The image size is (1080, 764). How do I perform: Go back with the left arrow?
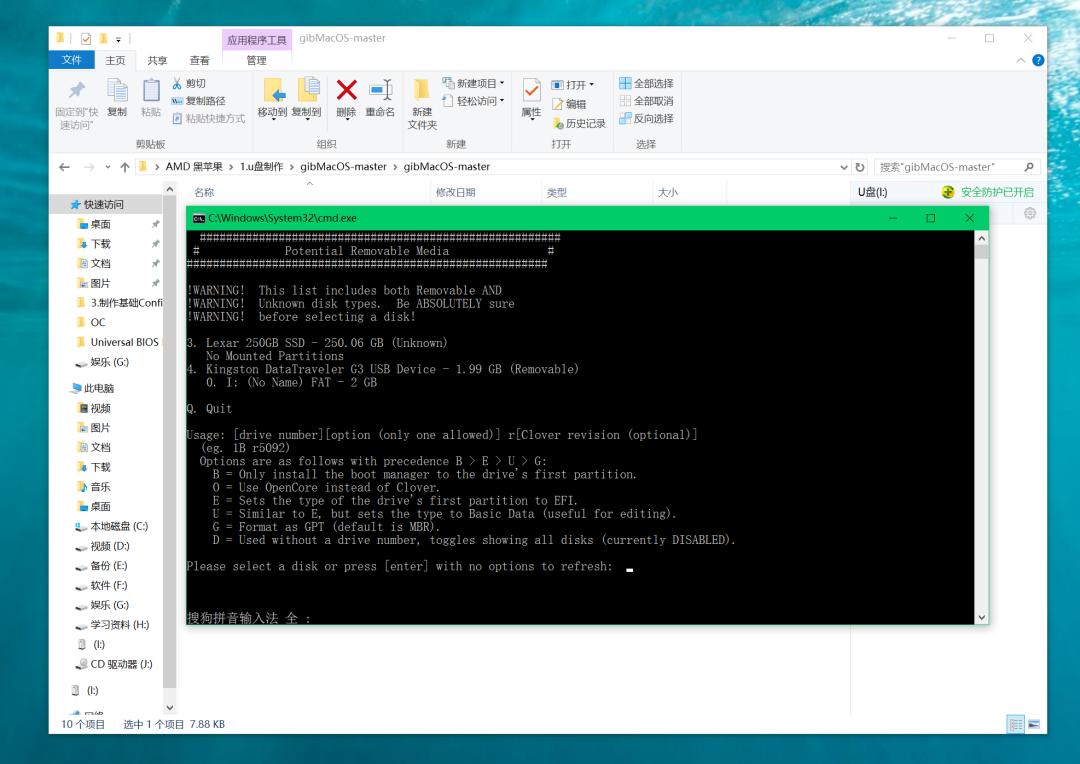[x=65, y=167]
